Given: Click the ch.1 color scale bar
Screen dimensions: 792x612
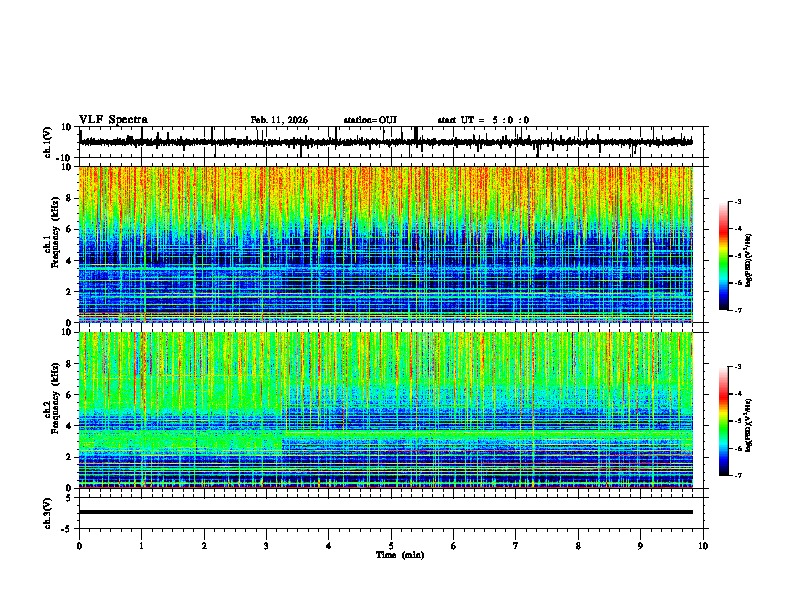Looking at the screenshot, I should coord(723,256).
